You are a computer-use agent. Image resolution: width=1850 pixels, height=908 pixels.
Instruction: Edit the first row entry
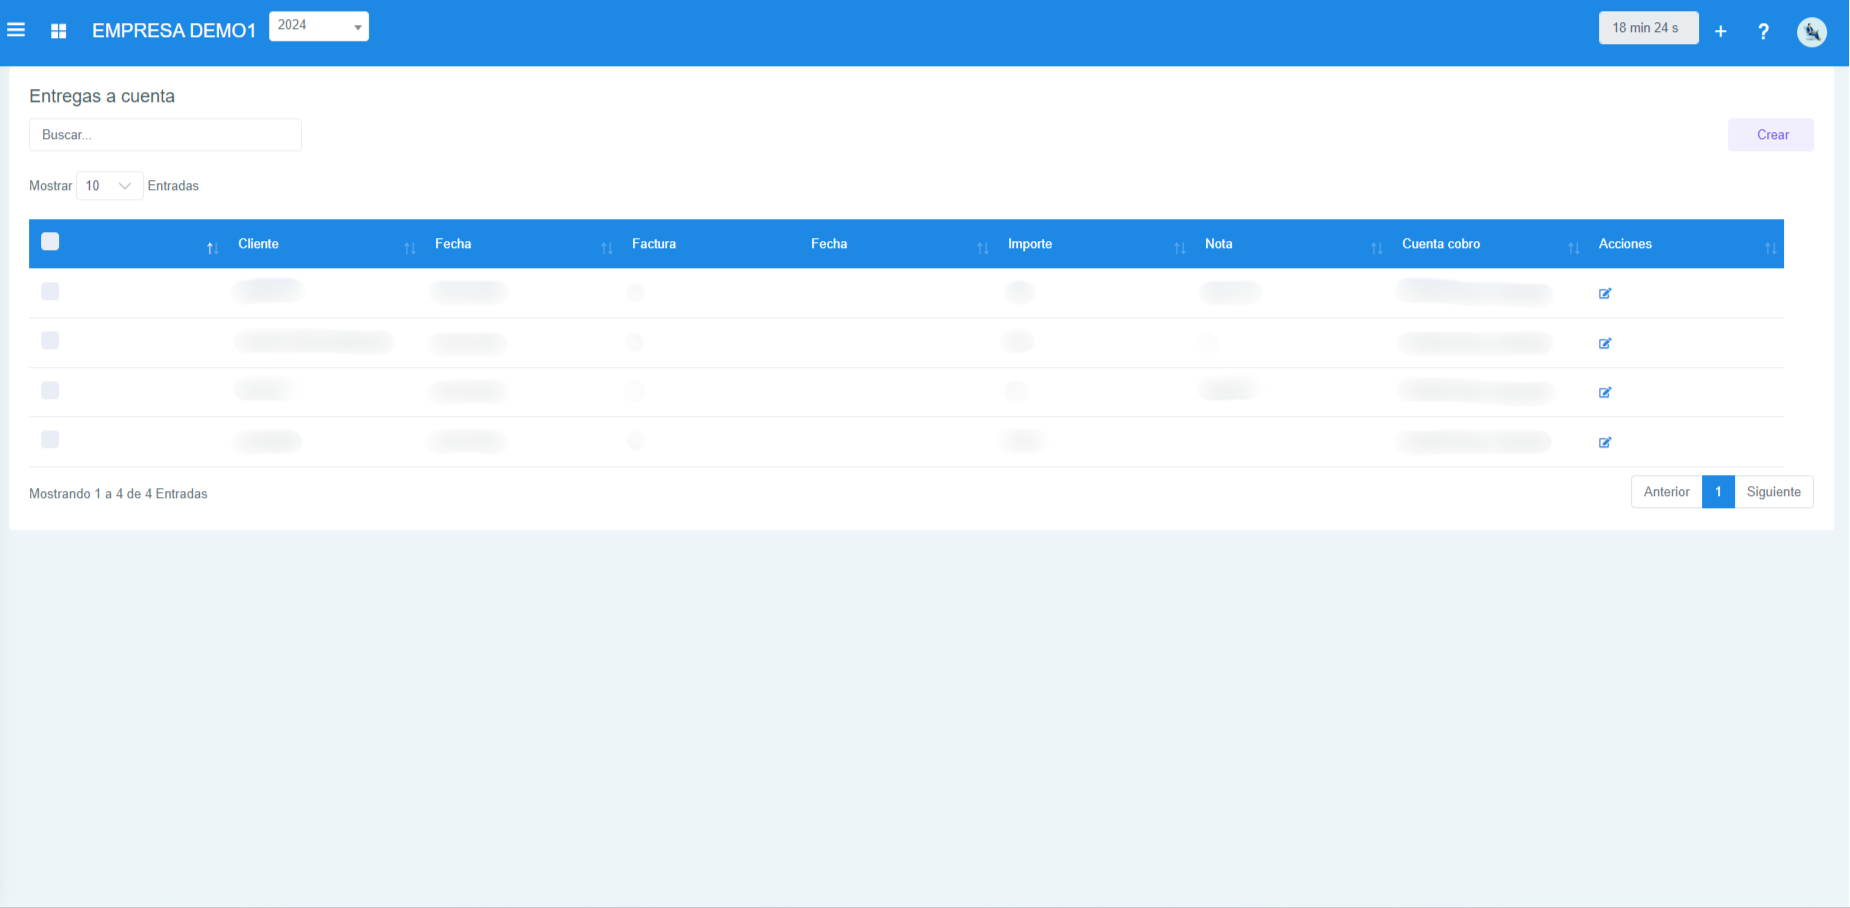tap(1604, 293)
